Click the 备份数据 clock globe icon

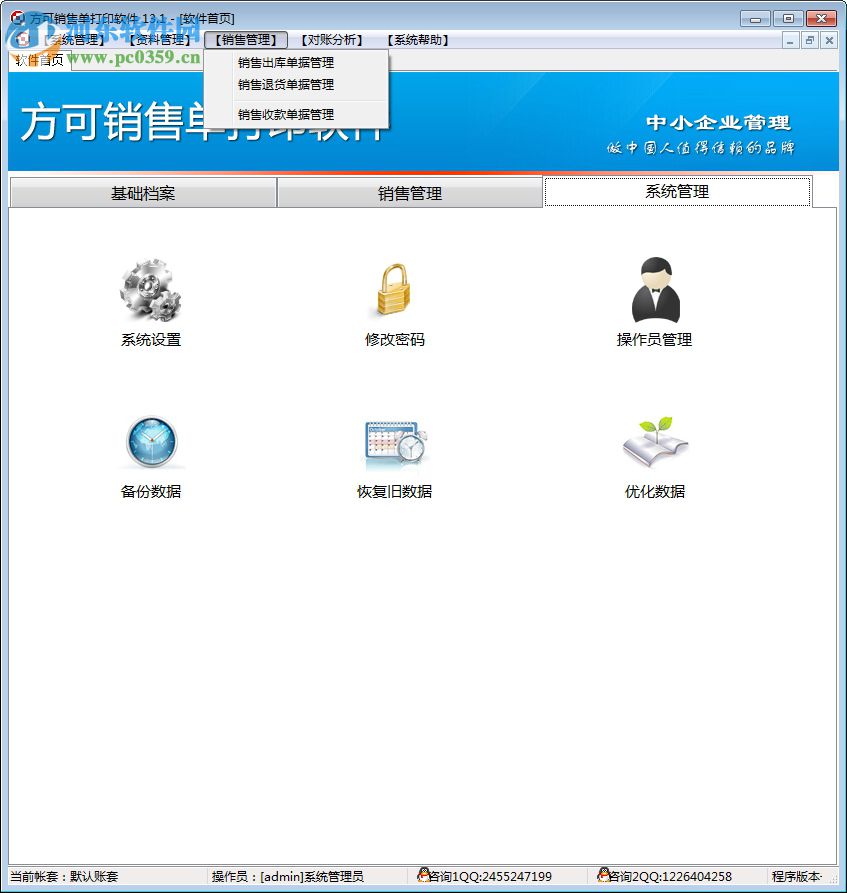point(151,442)
